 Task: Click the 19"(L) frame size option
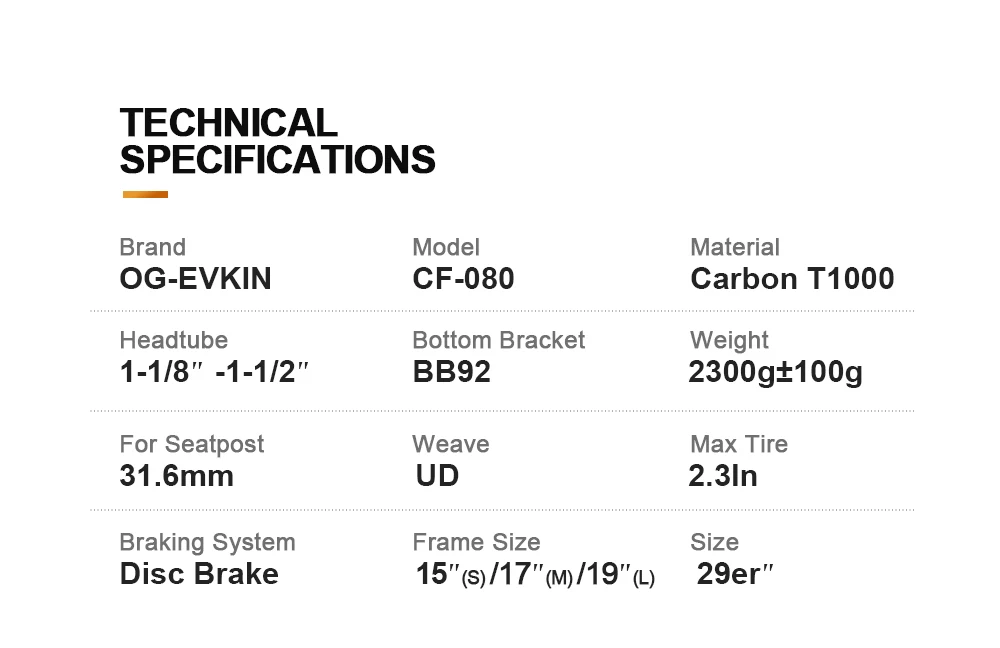click(x=618, y=575)
